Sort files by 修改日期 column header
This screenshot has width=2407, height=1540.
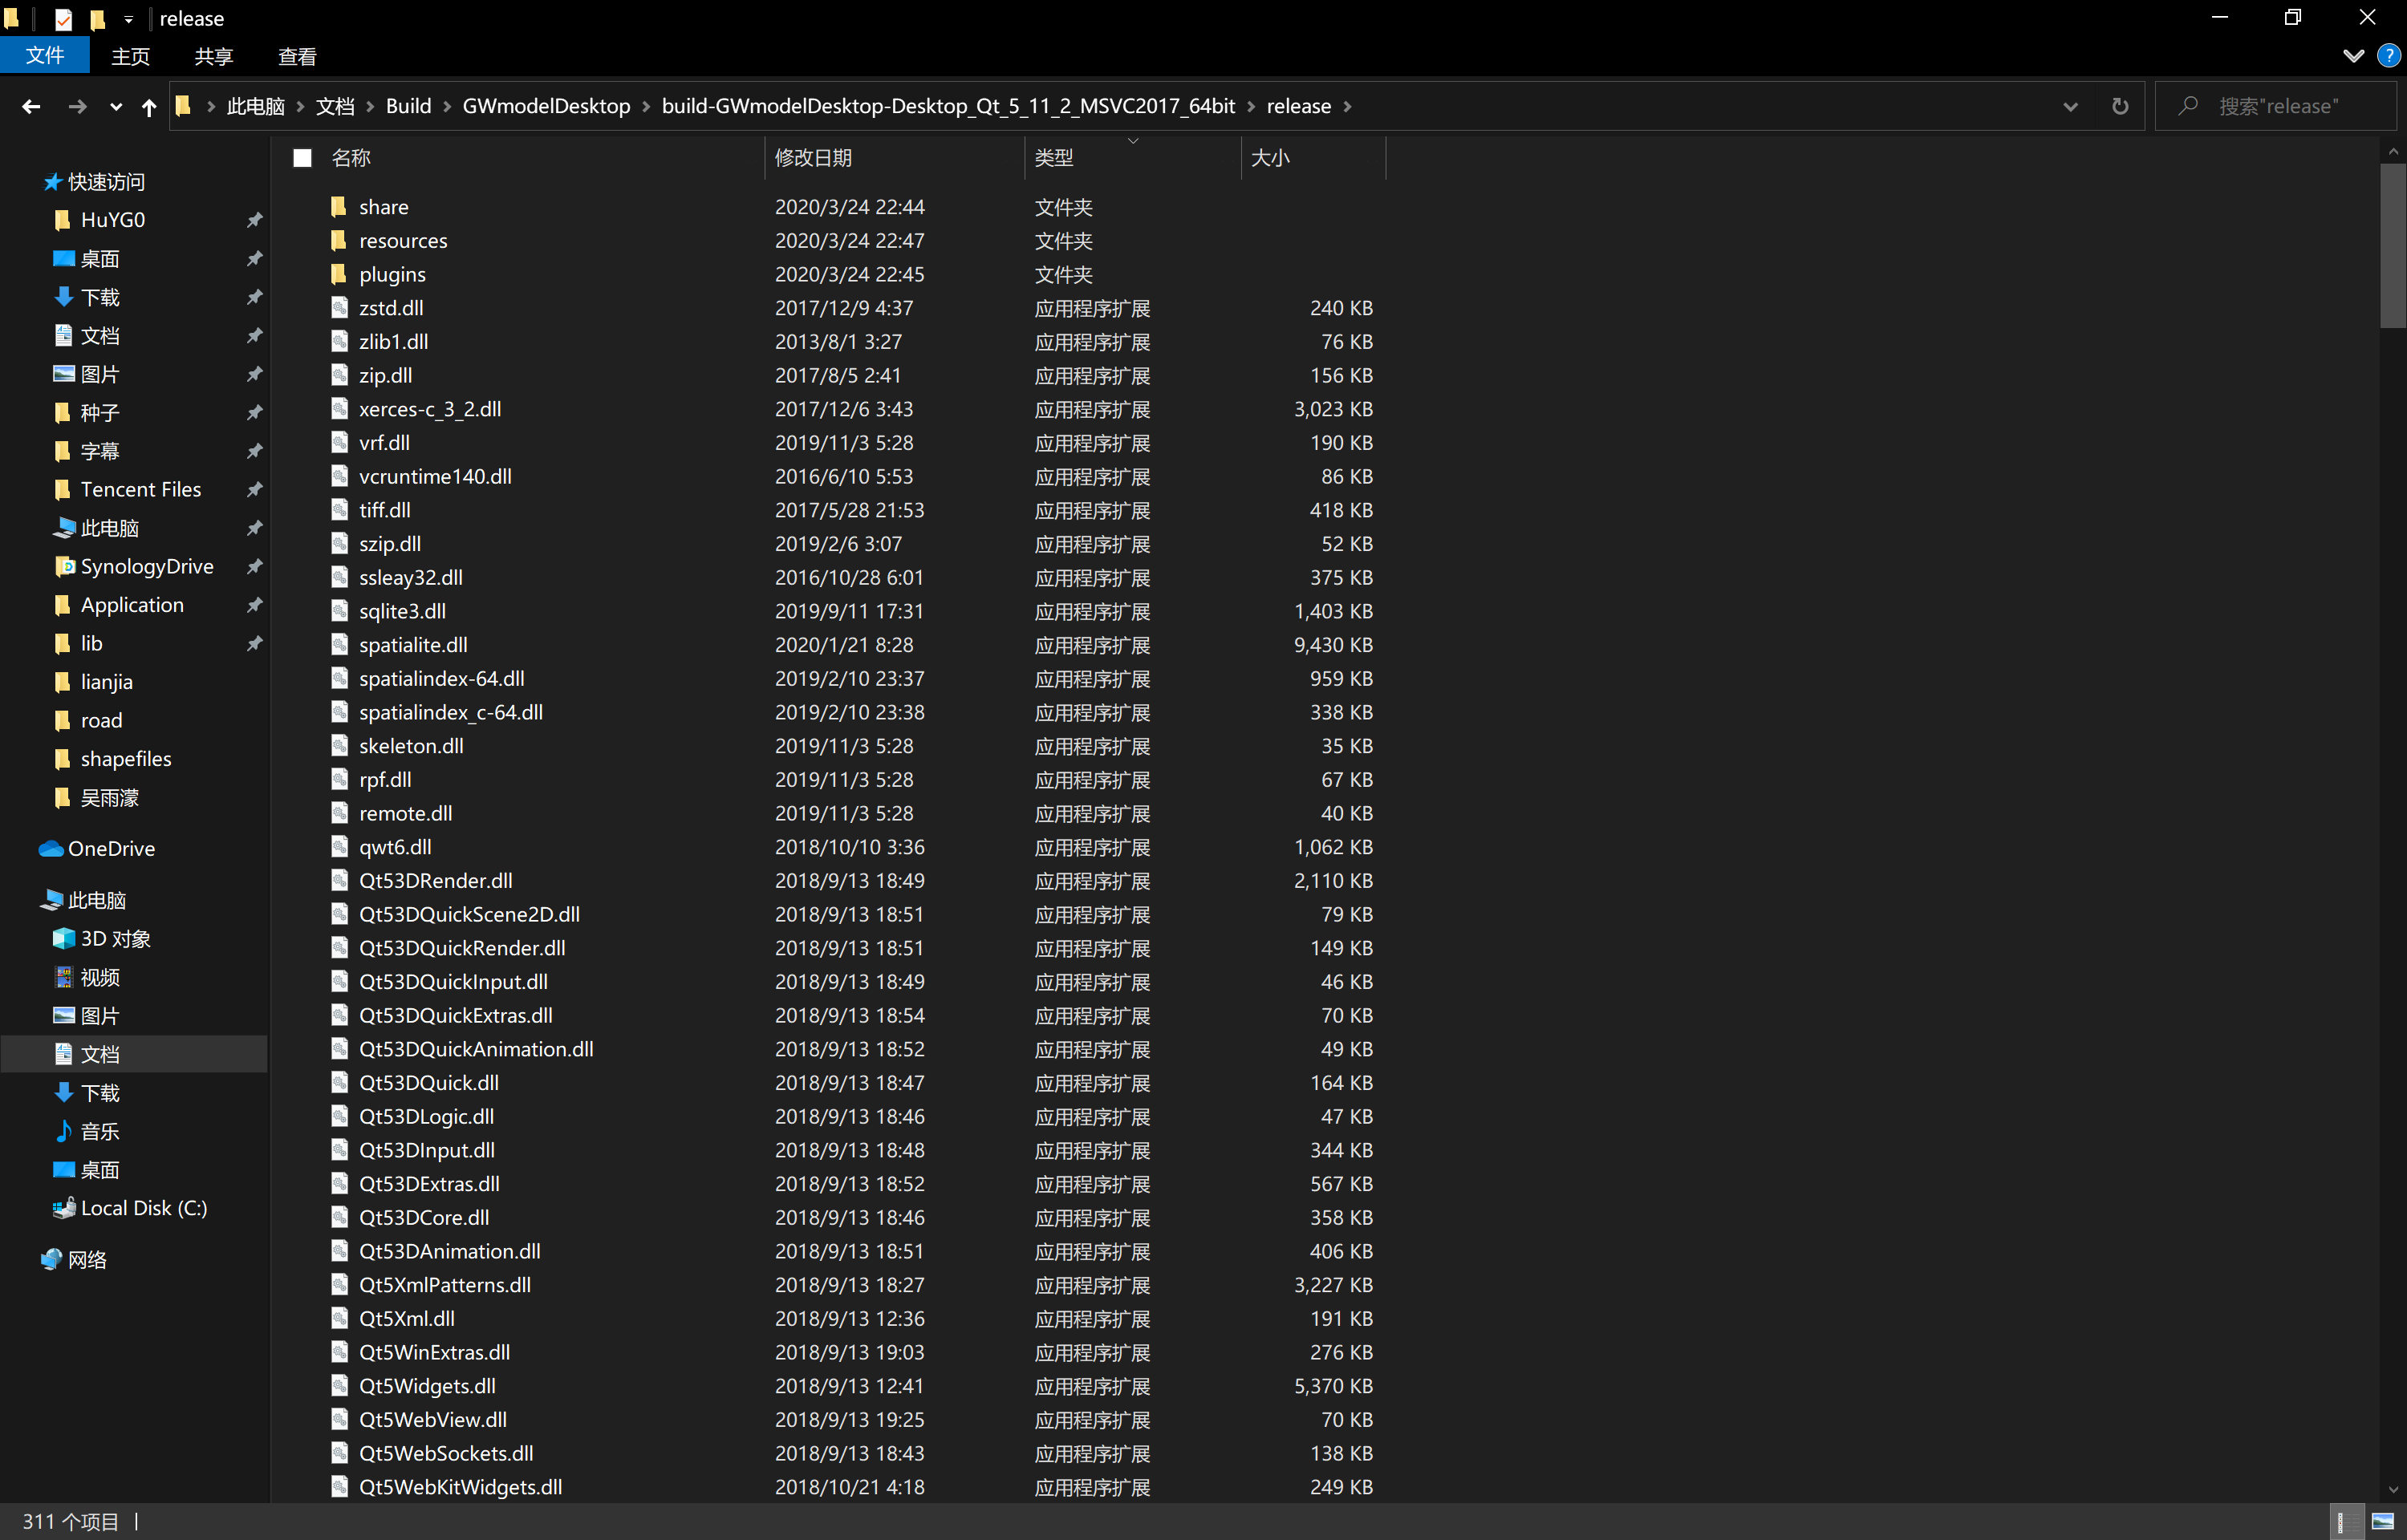(x=813, y=158)
